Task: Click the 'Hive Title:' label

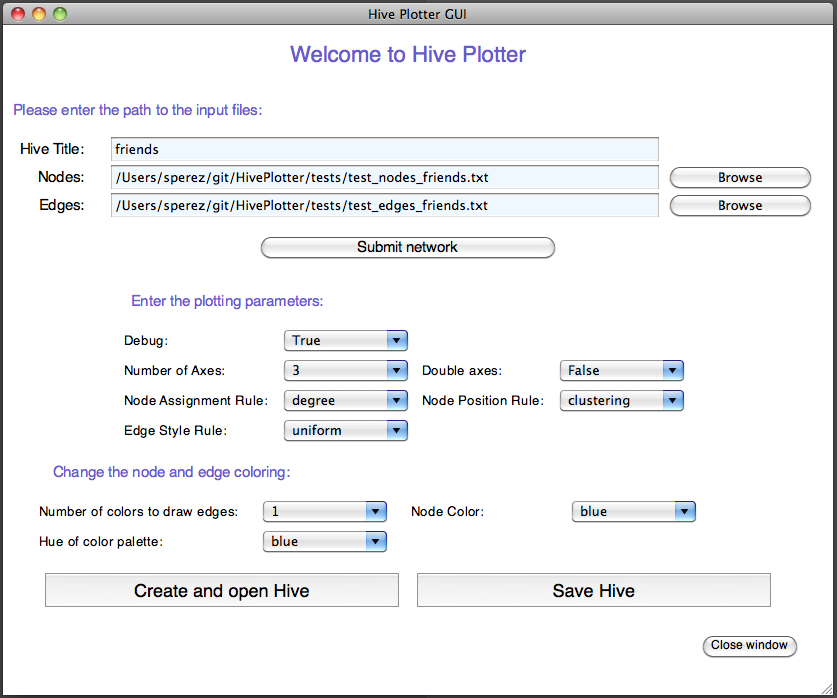Action: click(x=52, y=149)
